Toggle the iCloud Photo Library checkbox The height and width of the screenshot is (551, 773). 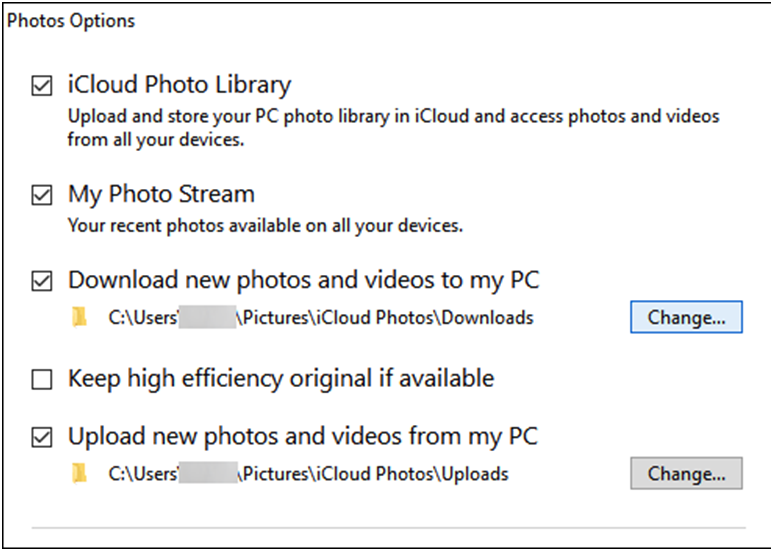[42, 87]
